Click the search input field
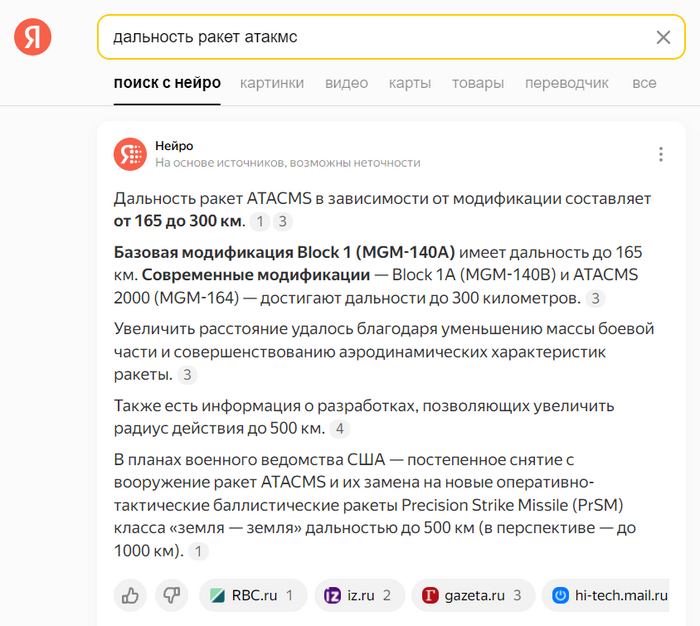 [x=370, y=38]
